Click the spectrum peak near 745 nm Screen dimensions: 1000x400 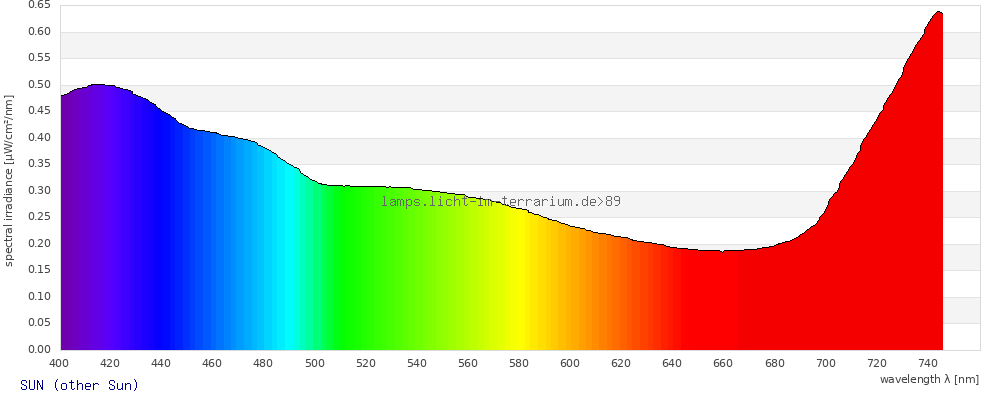tap(938, 12)
